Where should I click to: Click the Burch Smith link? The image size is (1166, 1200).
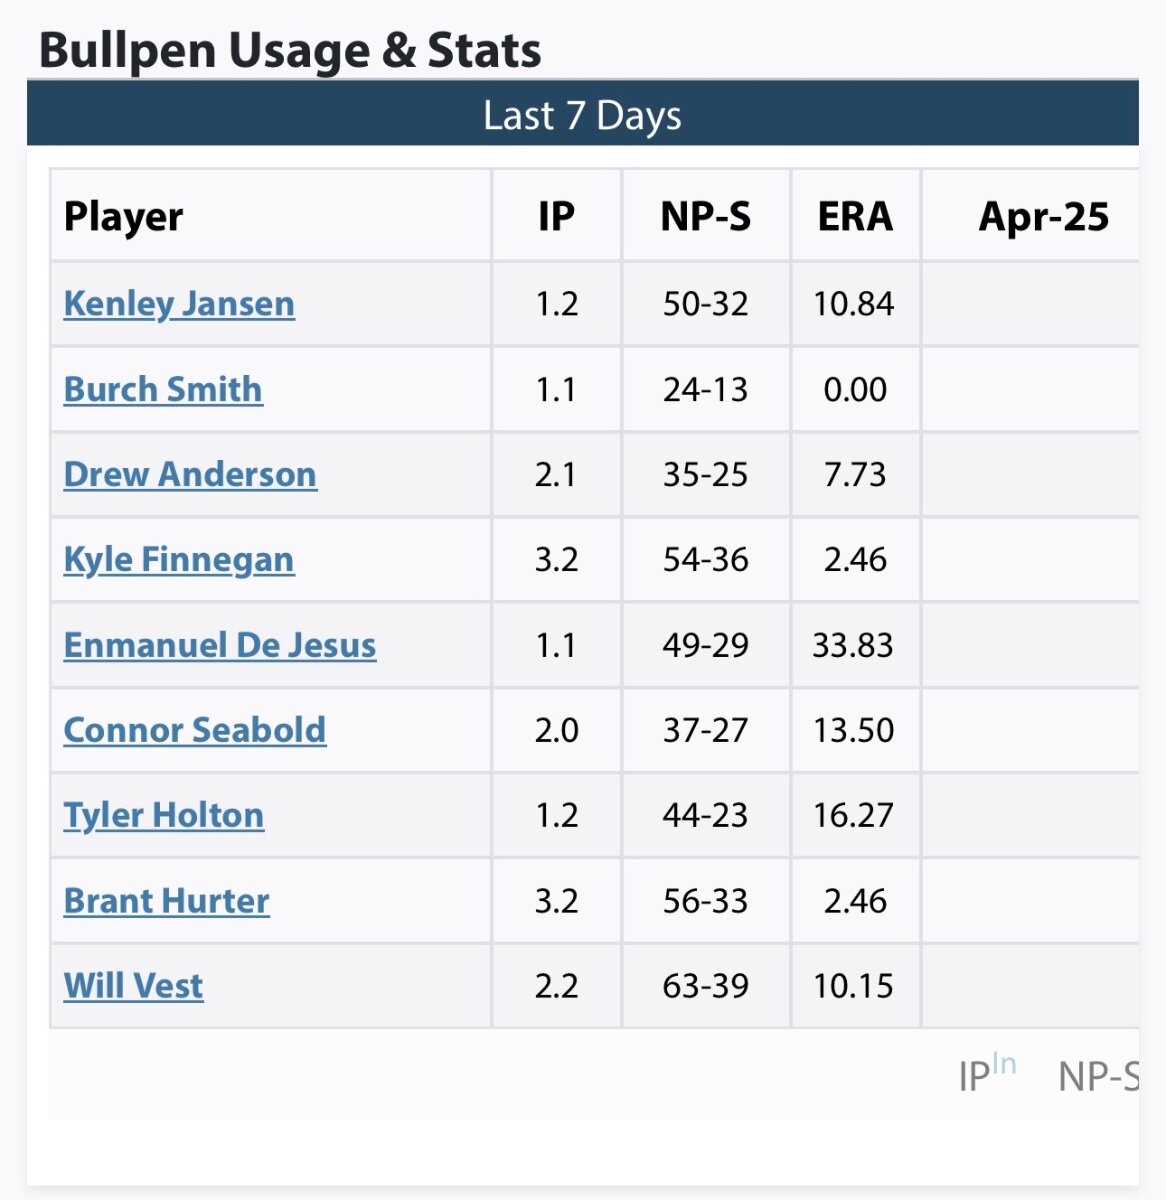[163, 389]
